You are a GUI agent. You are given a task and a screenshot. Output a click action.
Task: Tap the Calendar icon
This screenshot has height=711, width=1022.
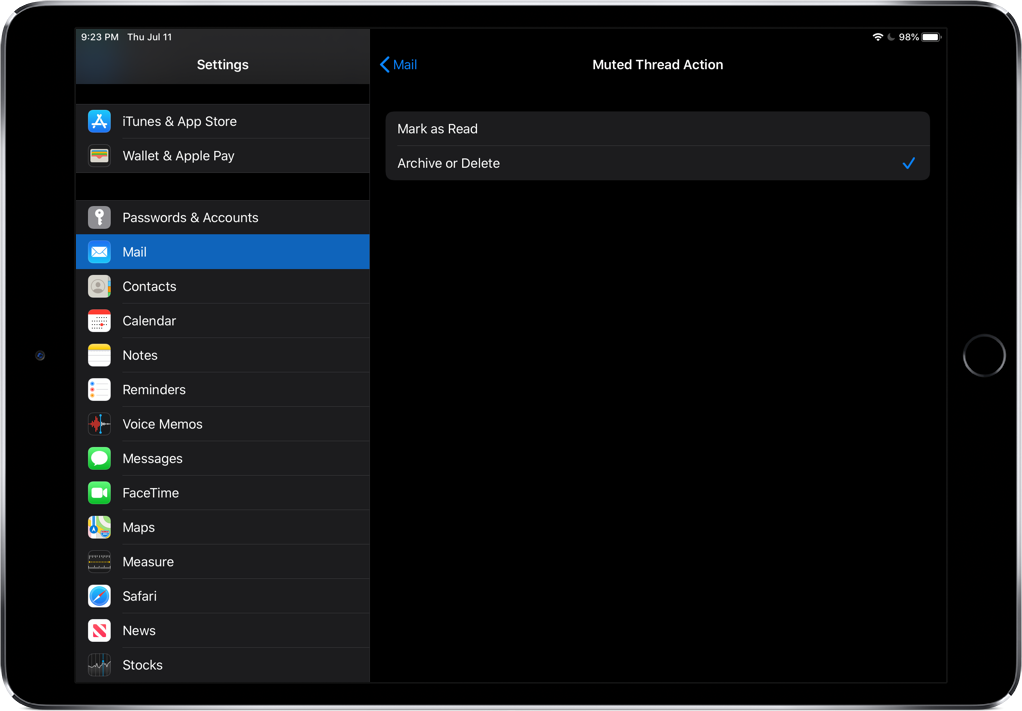[x=99, y=321]
